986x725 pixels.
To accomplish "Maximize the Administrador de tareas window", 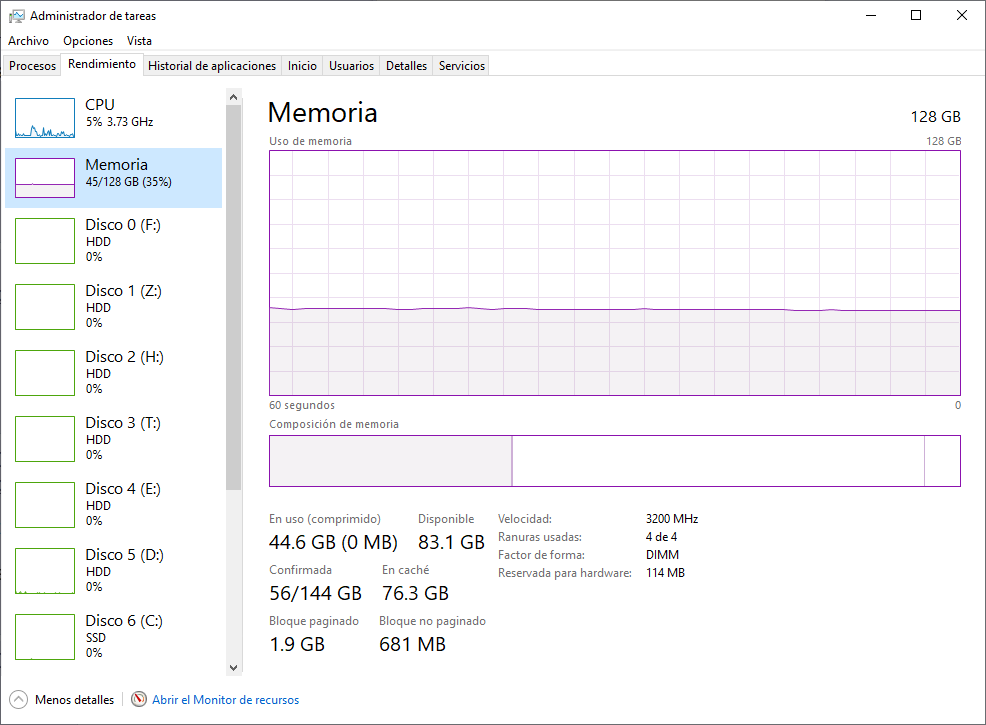I will (x=916, y=15).
